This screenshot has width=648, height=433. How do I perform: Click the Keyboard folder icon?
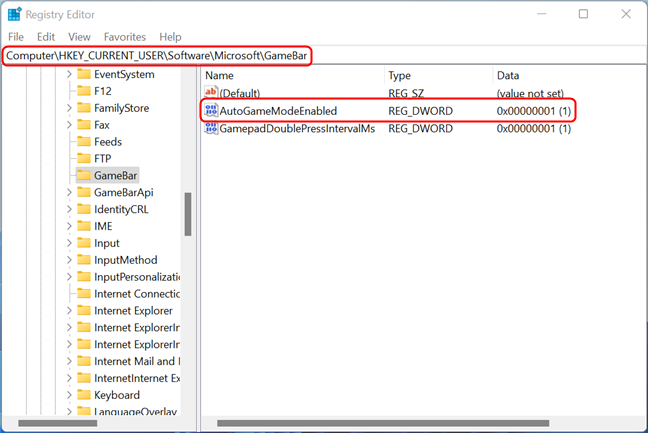[x=84, y=395]
